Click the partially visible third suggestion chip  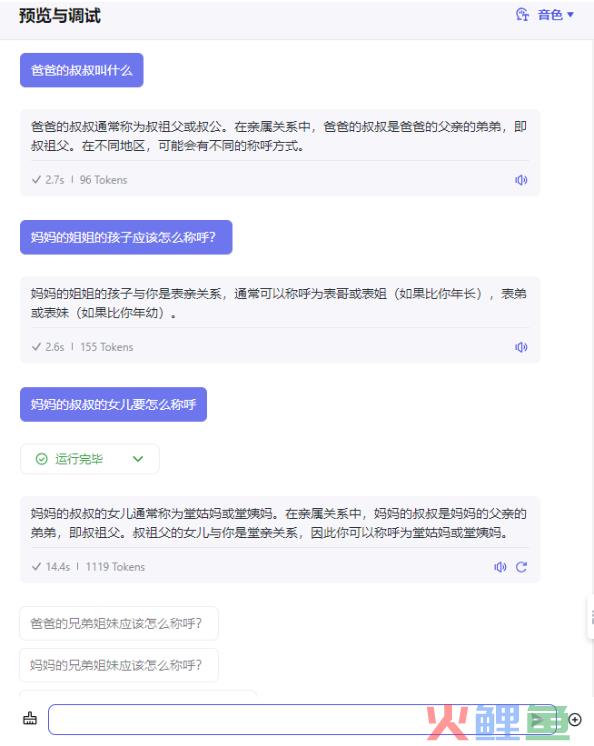coord(138,693)
